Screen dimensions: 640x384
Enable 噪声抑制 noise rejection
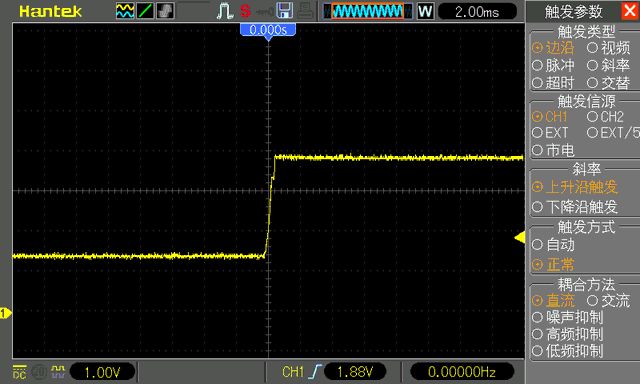(x=568, y=317)
